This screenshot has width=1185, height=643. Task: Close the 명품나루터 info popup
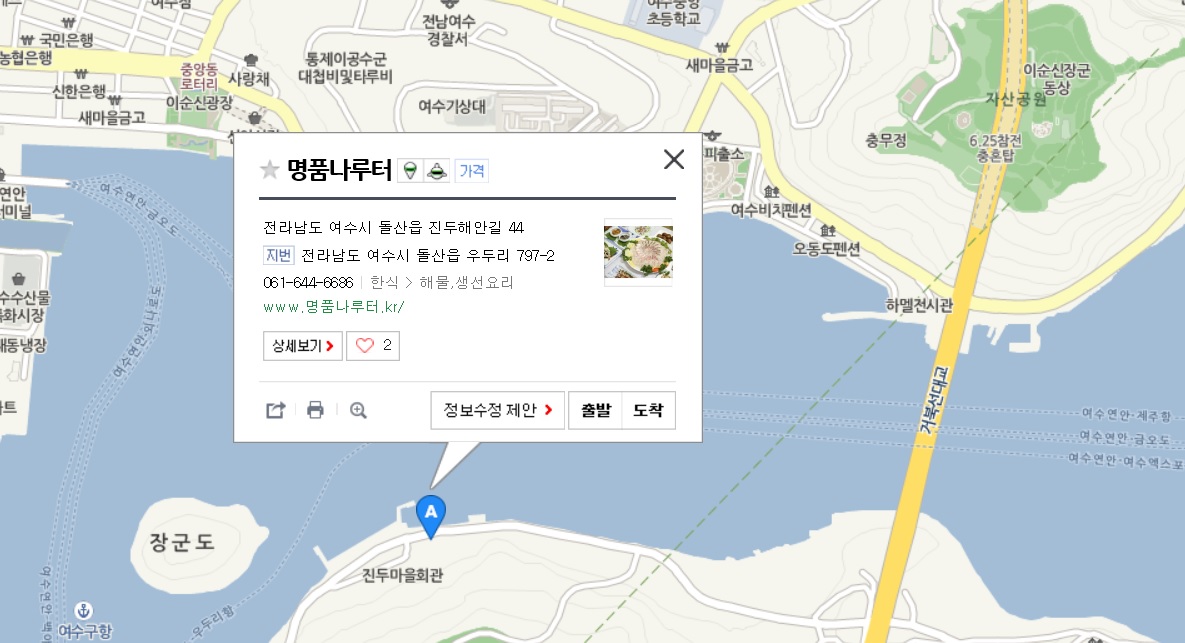(673, 159)
